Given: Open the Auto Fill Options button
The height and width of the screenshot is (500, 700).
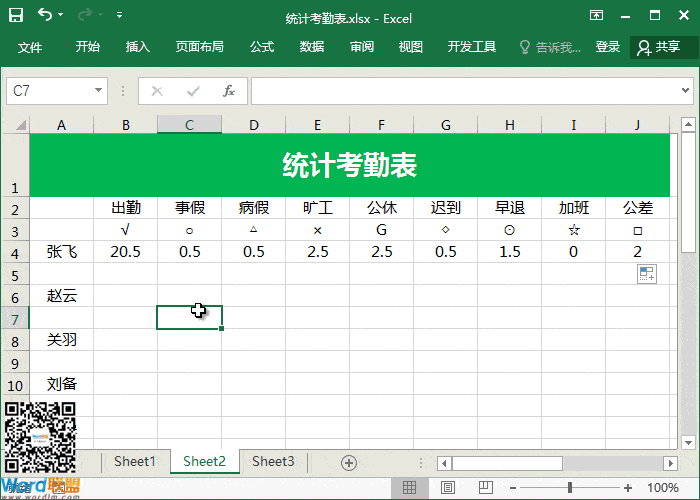Looking at the screenshot, I should (x=646, y=274).
